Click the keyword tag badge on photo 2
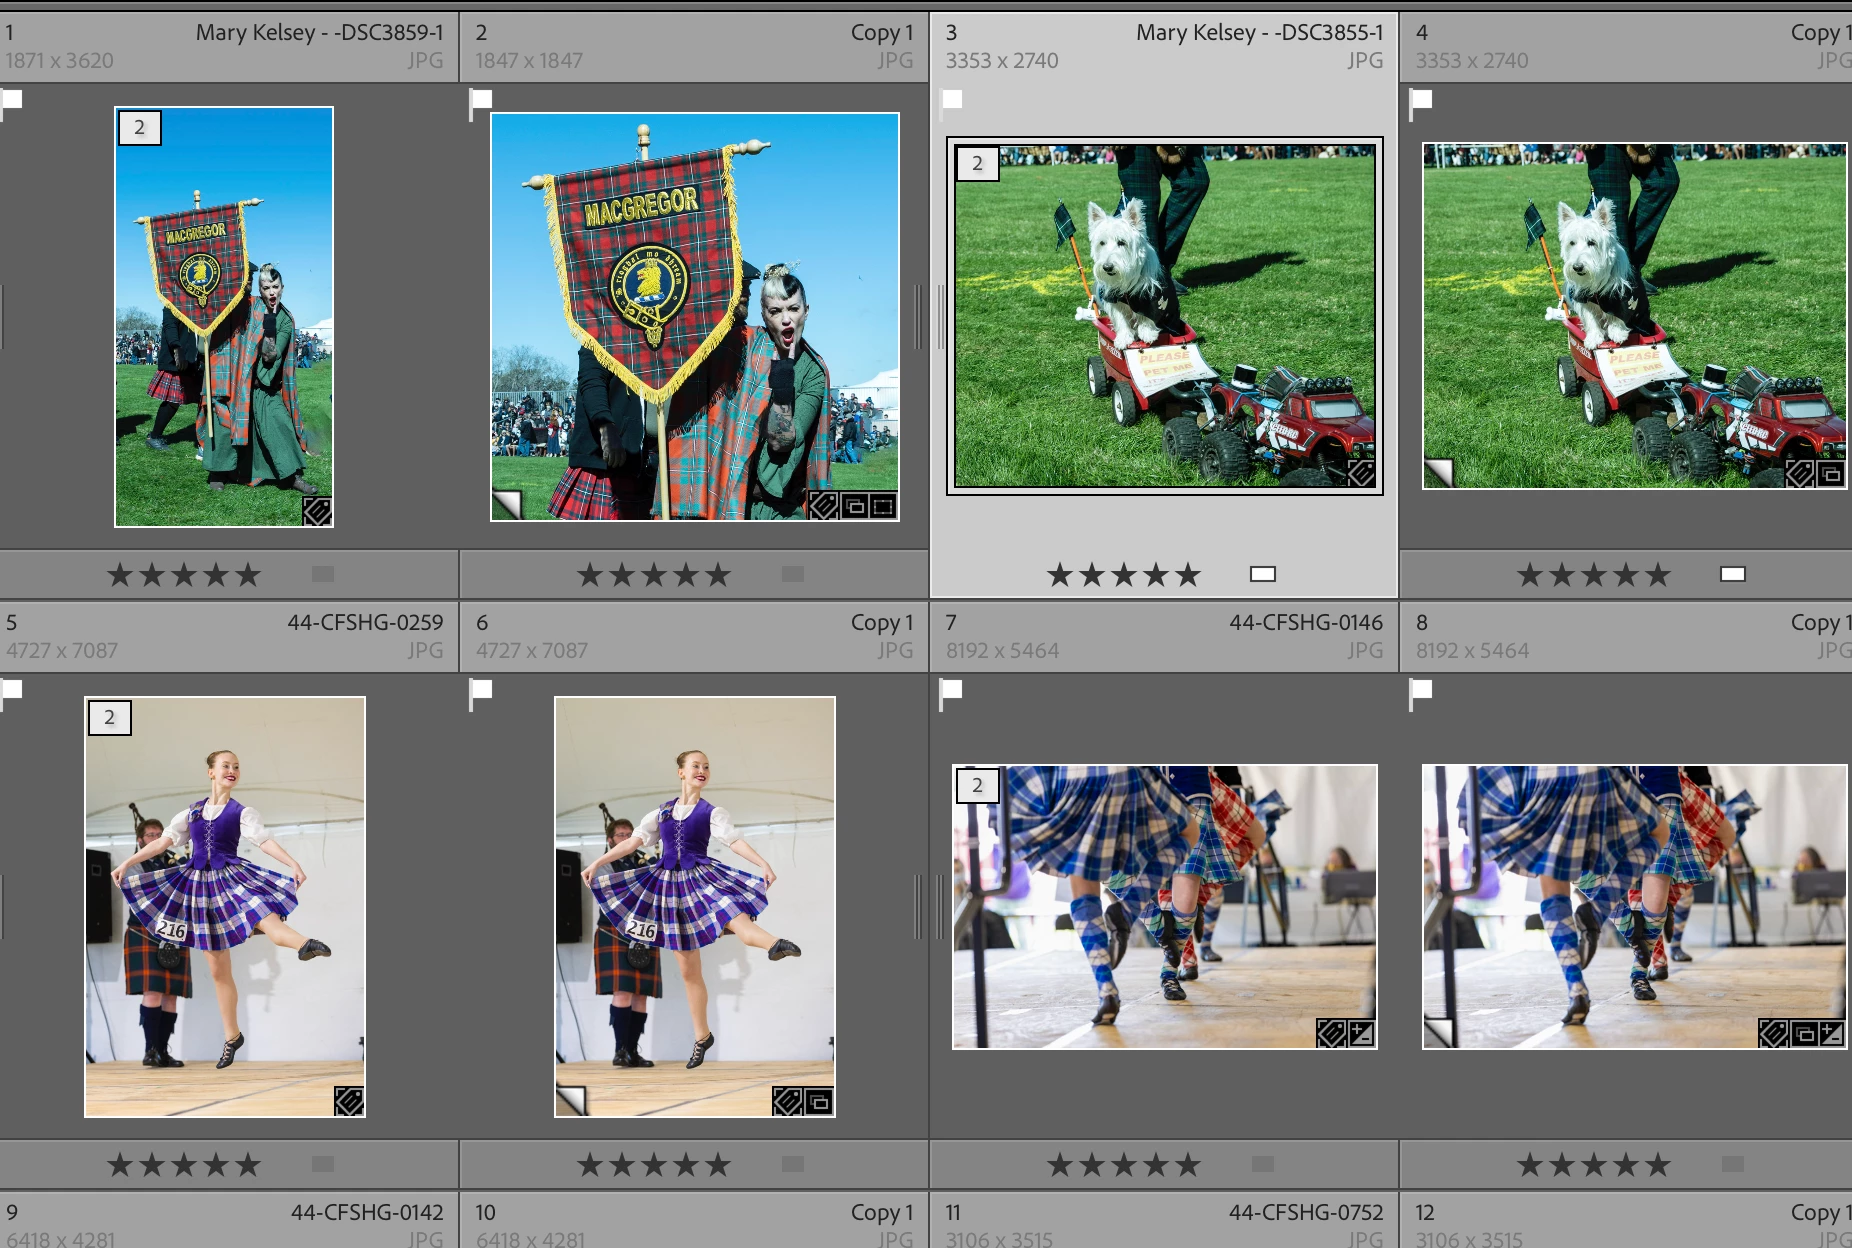This screenshot has width=1852, height=1248. [823, 506]
